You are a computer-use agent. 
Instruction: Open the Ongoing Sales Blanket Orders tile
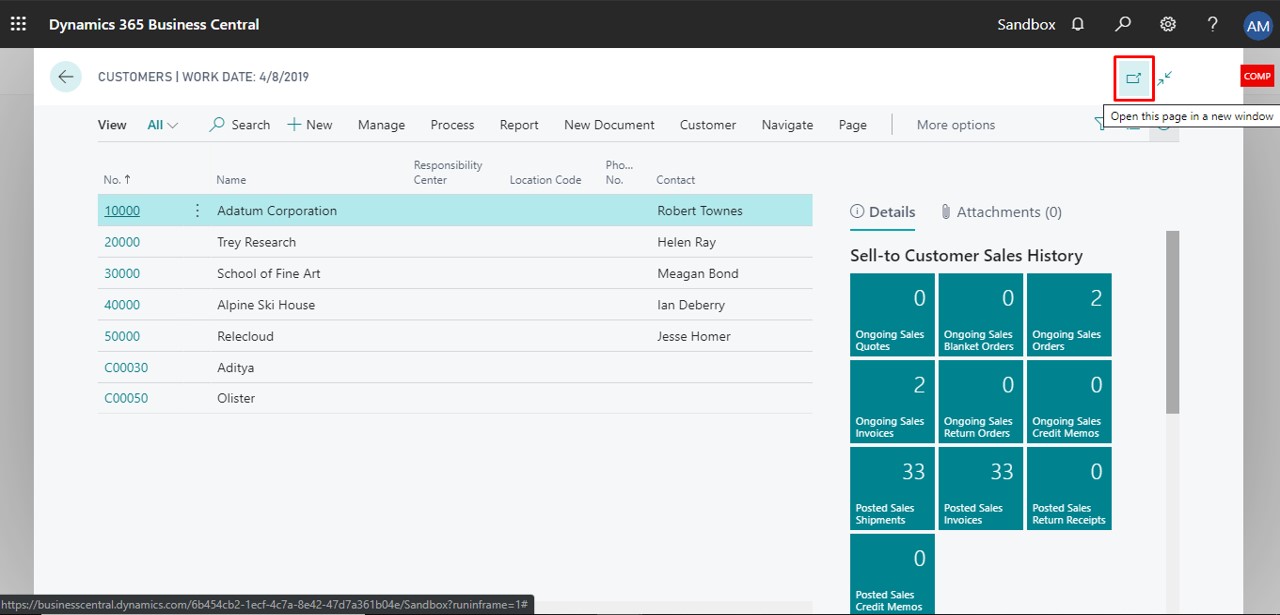pos(981,315)
